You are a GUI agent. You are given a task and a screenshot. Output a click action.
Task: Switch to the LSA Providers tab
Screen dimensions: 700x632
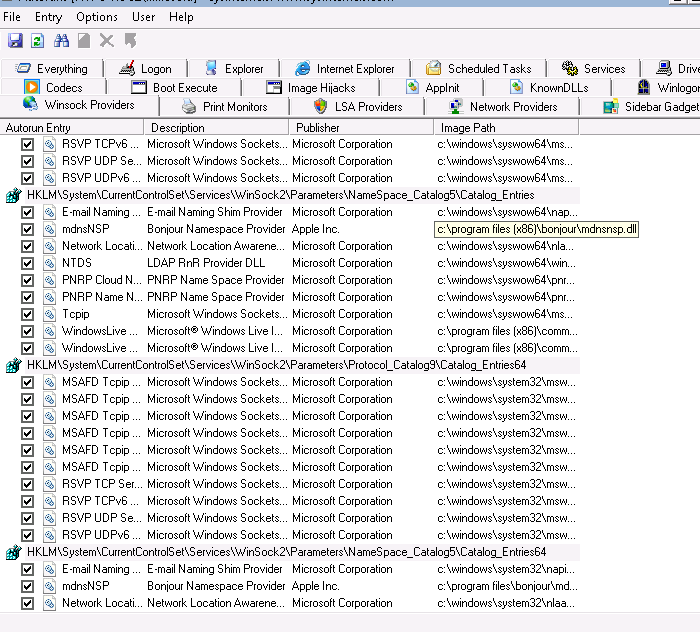(x=358, y=107)
